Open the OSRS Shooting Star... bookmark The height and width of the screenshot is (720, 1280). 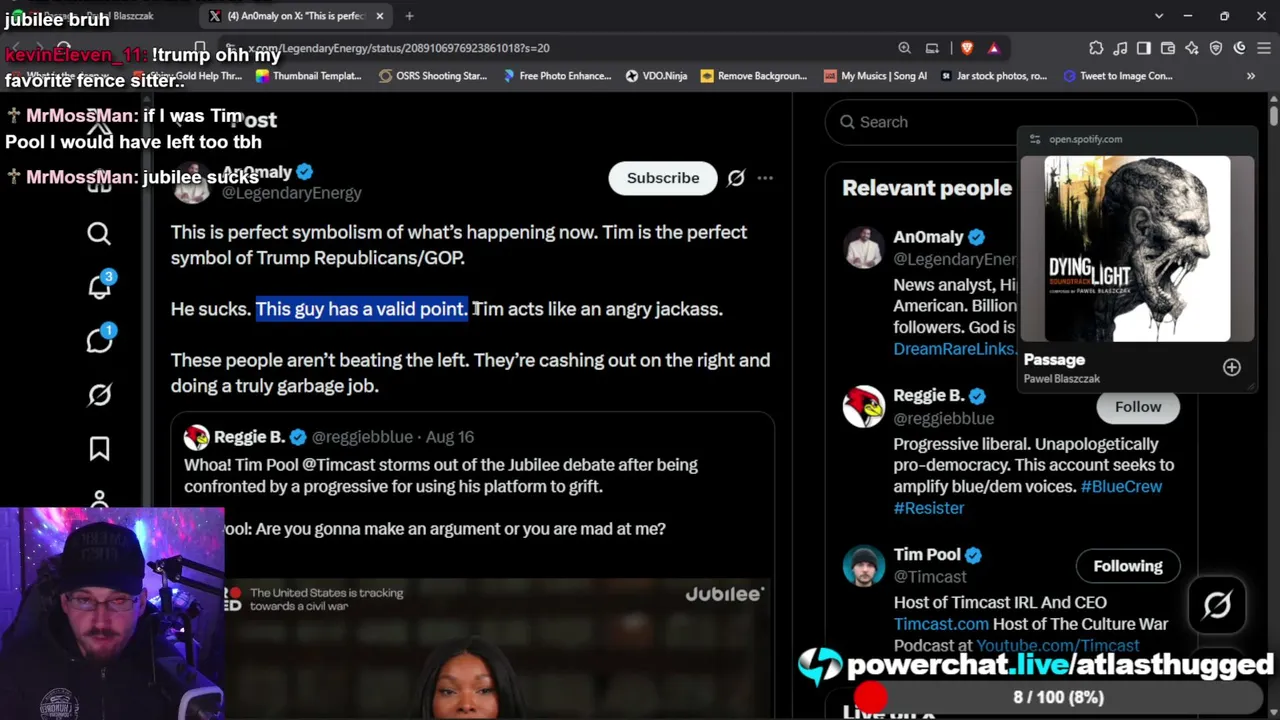(433, 76)
